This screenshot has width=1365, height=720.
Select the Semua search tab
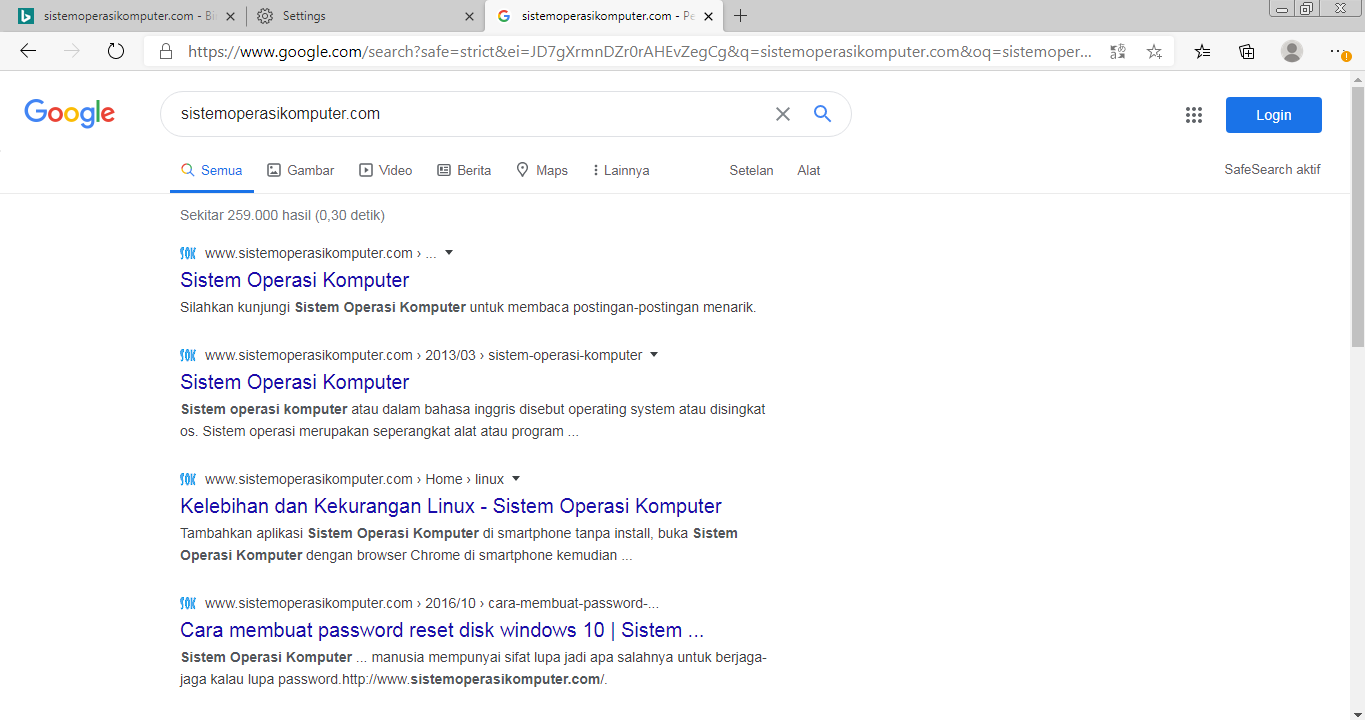click(212, 170)
